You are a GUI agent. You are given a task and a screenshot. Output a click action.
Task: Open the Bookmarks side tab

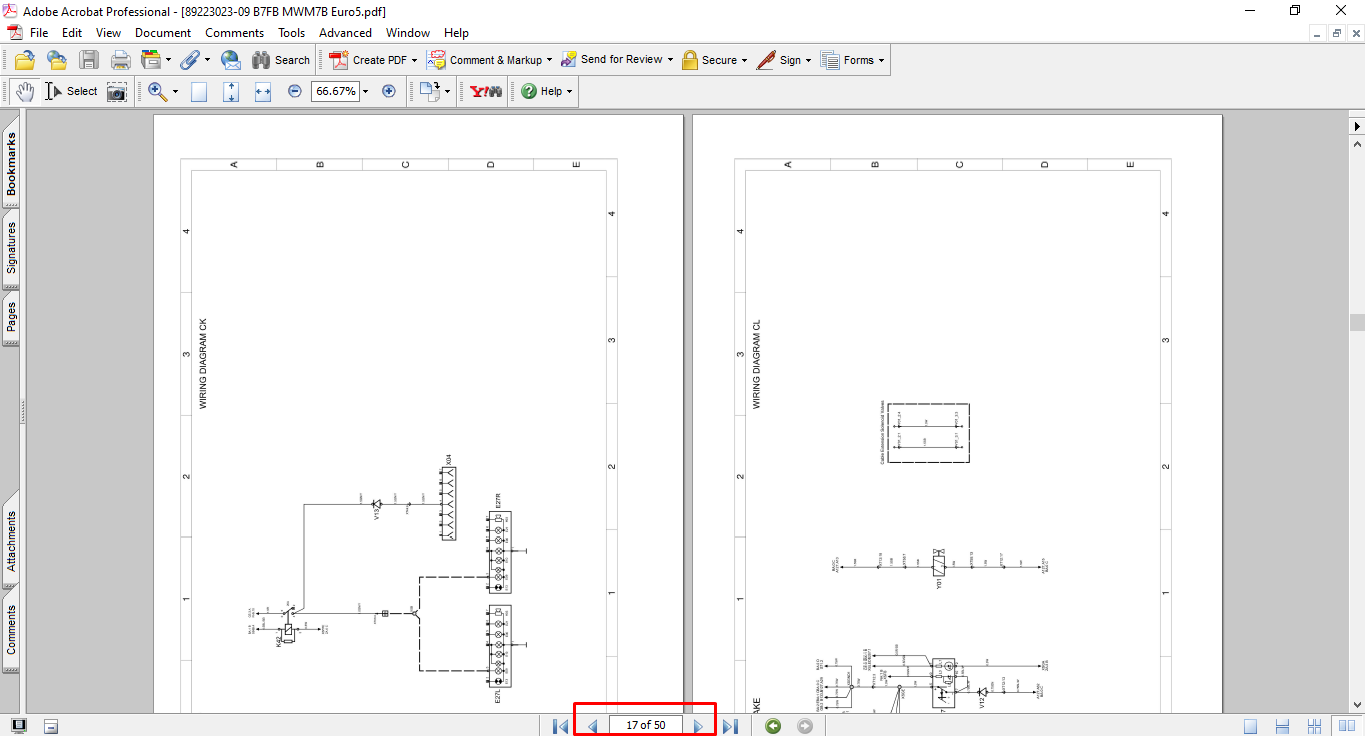(11, 163)
